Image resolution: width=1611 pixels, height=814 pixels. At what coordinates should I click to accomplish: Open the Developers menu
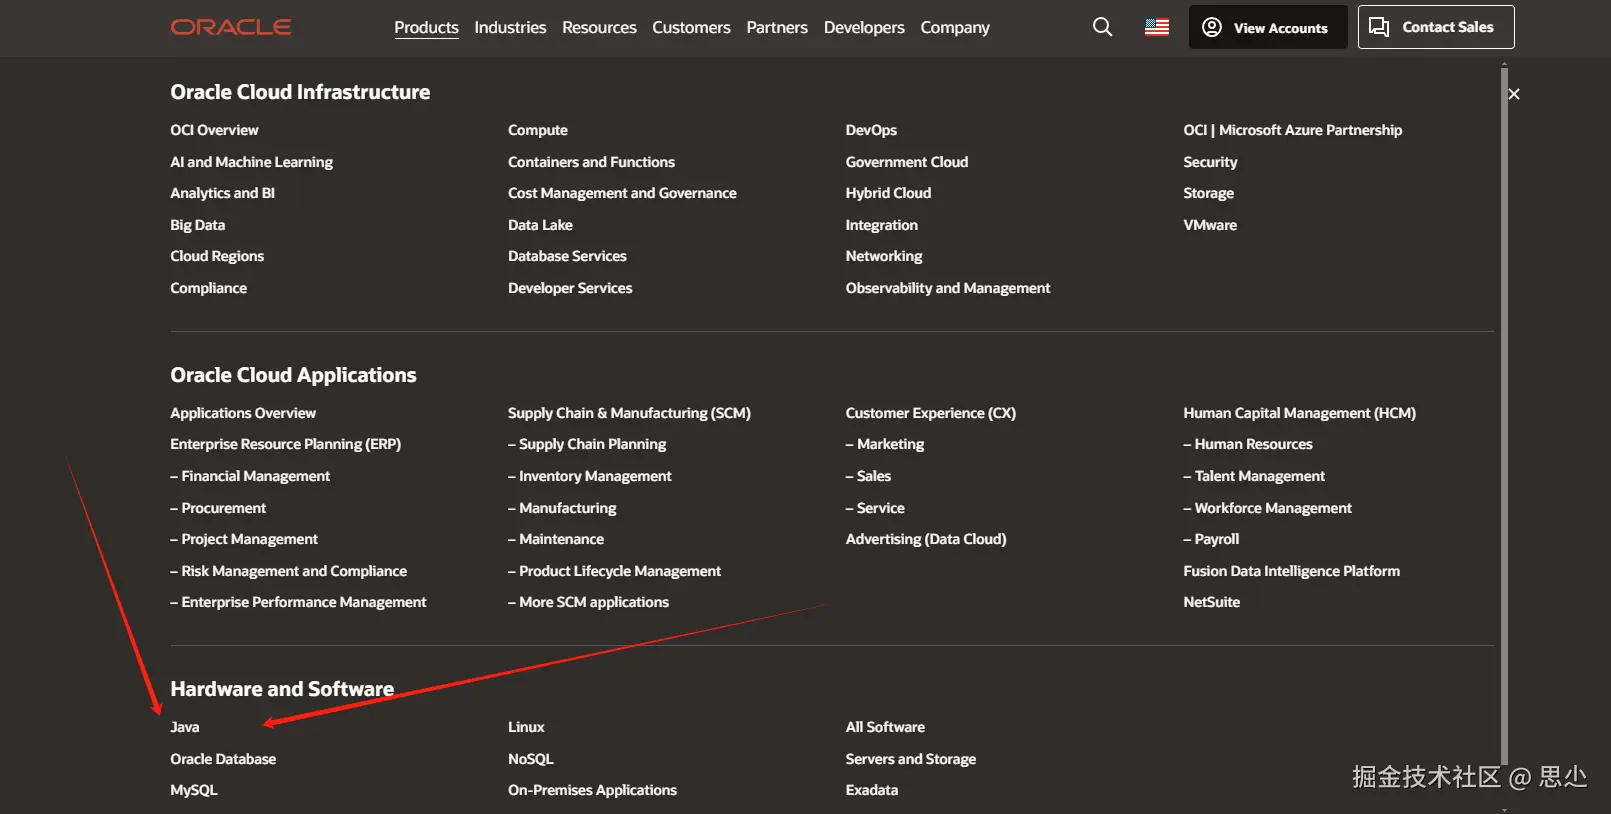pos(864,27)
